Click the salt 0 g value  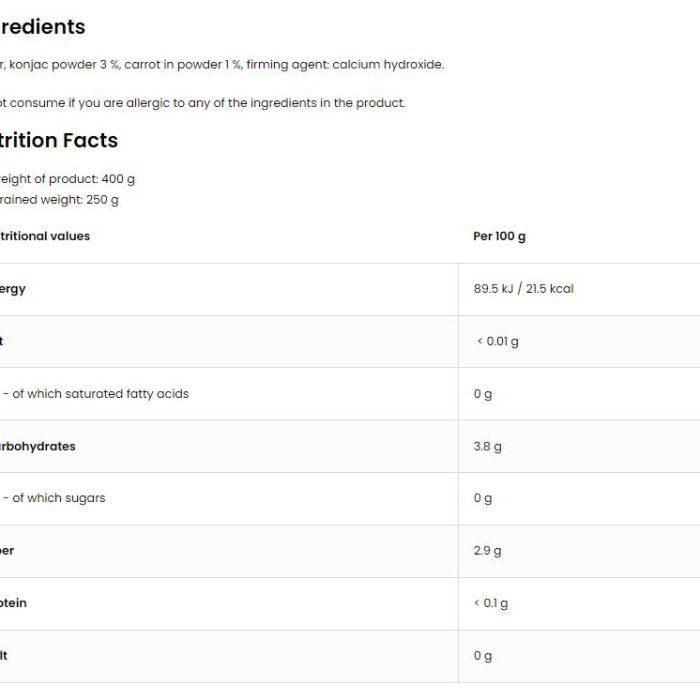(x=483, y=656)
